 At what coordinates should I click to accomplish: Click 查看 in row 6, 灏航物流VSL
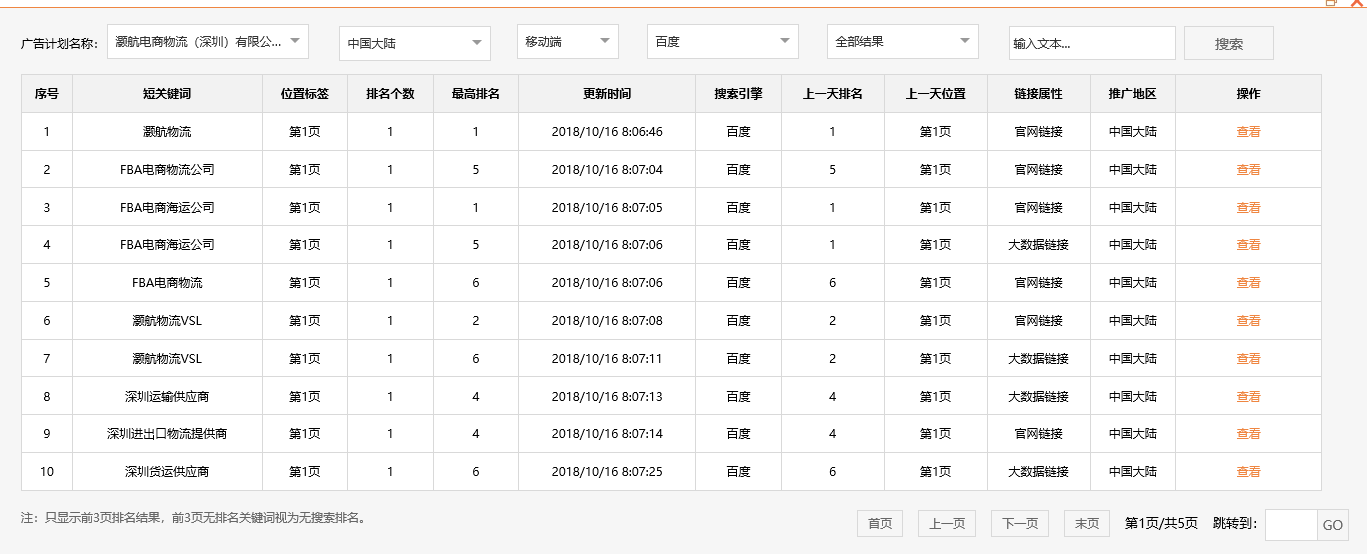pos(1248,321)
